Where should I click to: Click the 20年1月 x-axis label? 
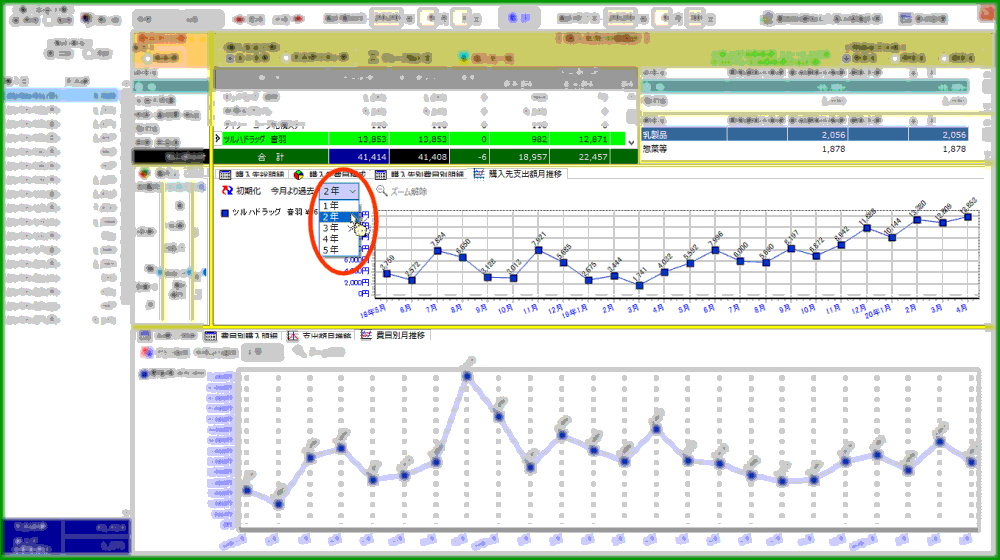click(x=878, y=311)
